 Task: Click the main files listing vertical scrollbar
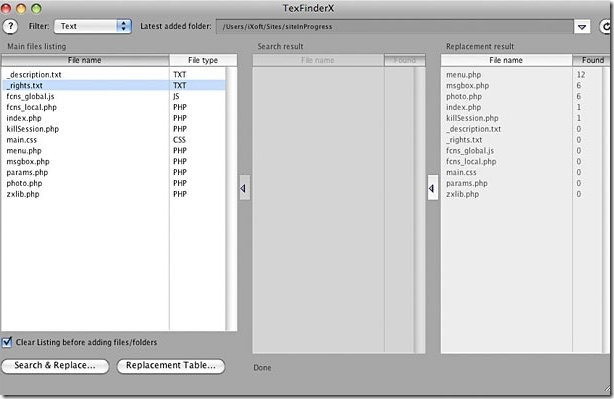231,199
